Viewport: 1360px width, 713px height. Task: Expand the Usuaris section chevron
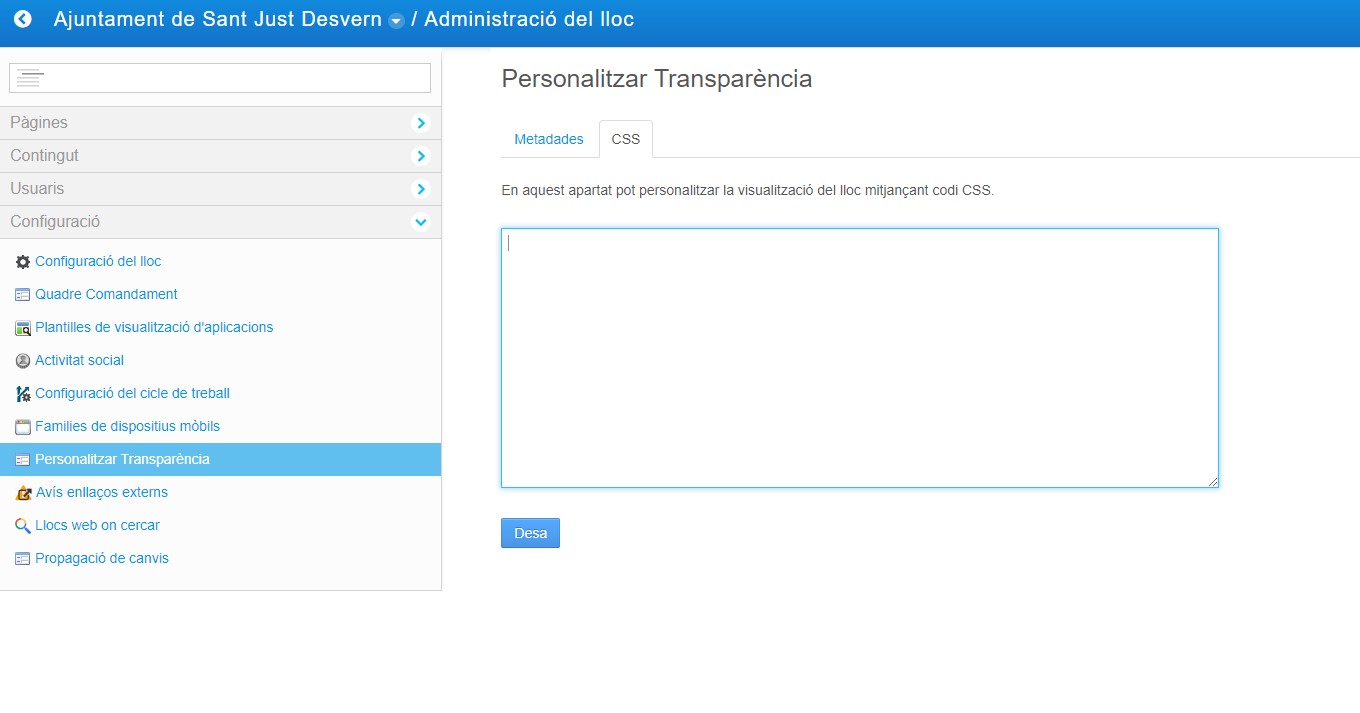(421, 189)
